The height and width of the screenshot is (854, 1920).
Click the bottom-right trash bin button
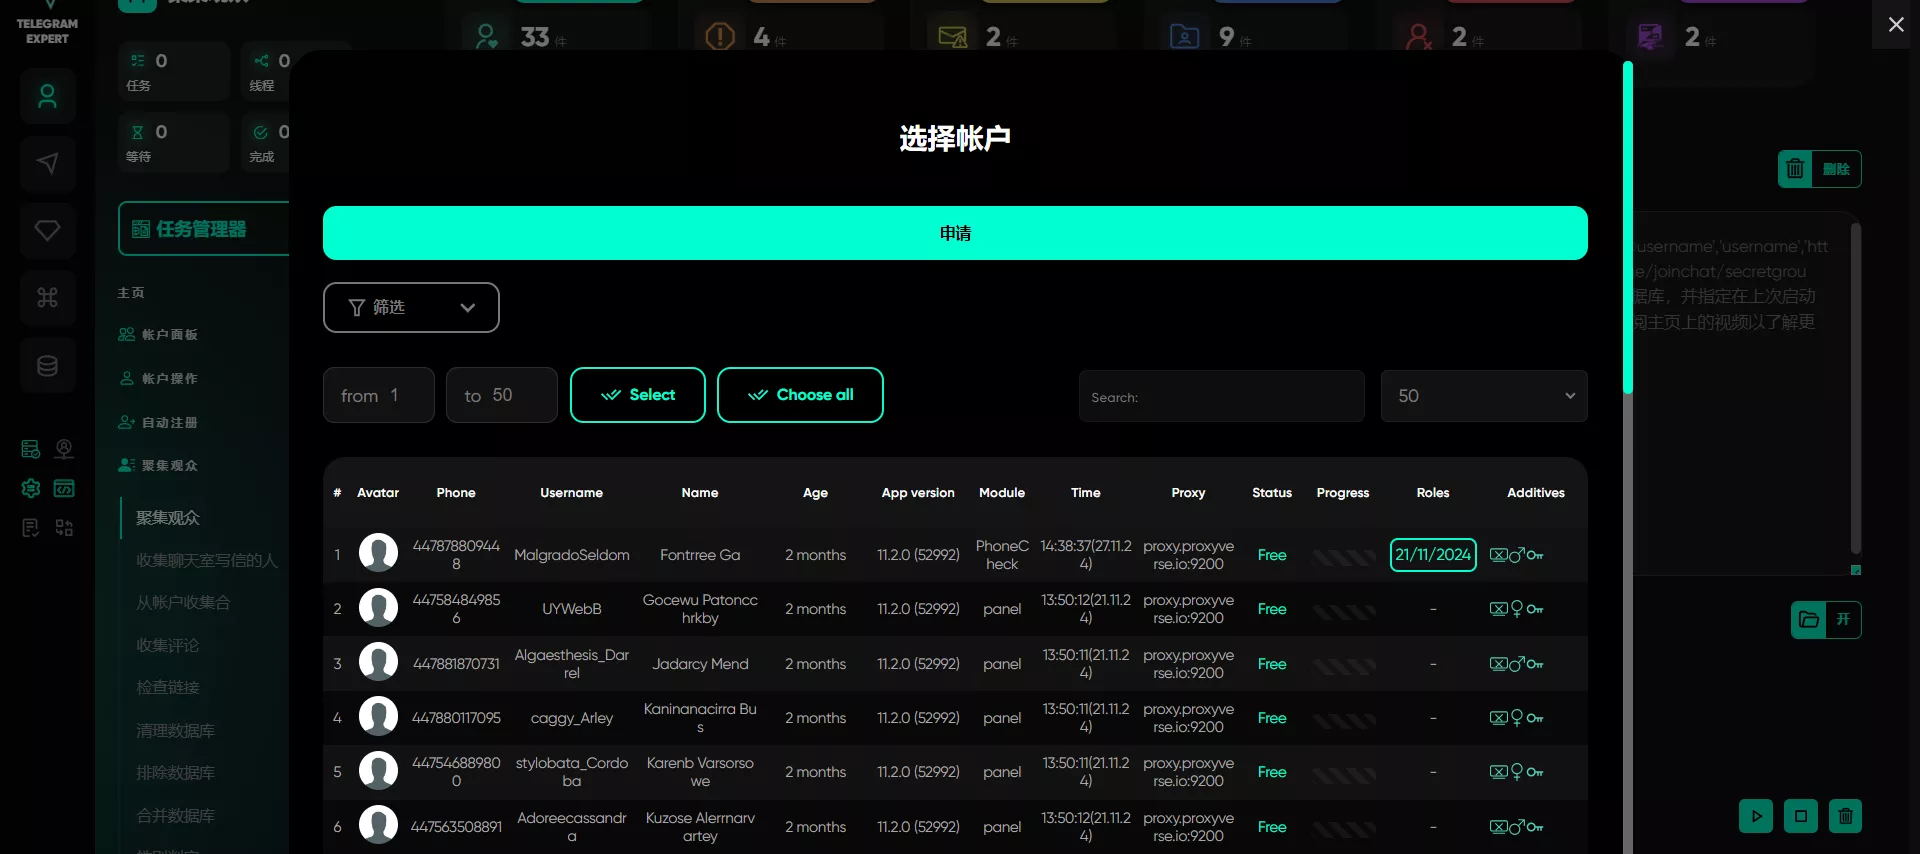pyautogui.click(x=1845, y=816)
